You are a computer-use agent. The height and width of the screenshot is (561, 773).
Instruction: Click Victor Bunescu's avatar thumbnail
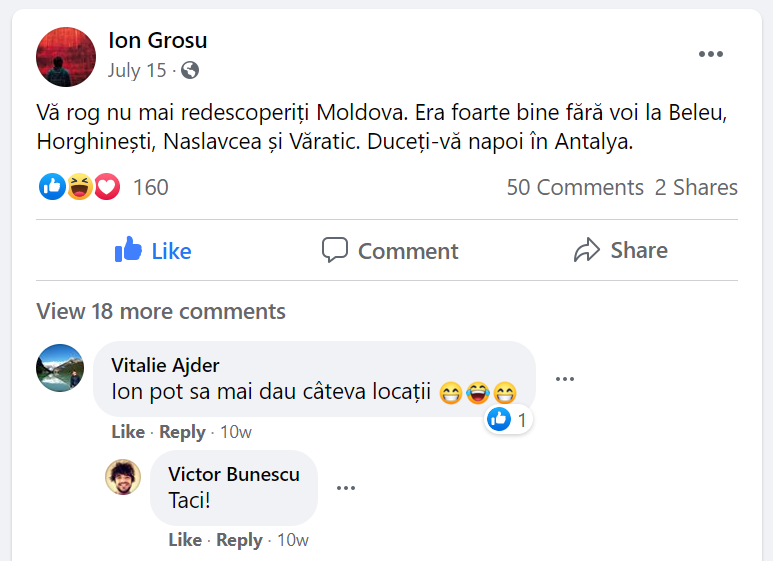click(x=123, y=477)
